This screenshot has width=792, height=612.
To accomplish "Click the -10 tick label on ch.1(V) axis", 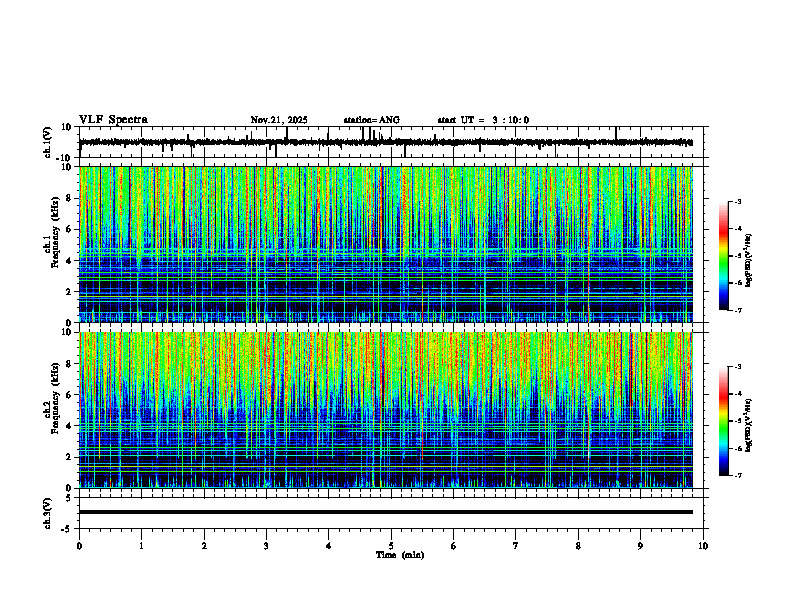I will (64, 158).
